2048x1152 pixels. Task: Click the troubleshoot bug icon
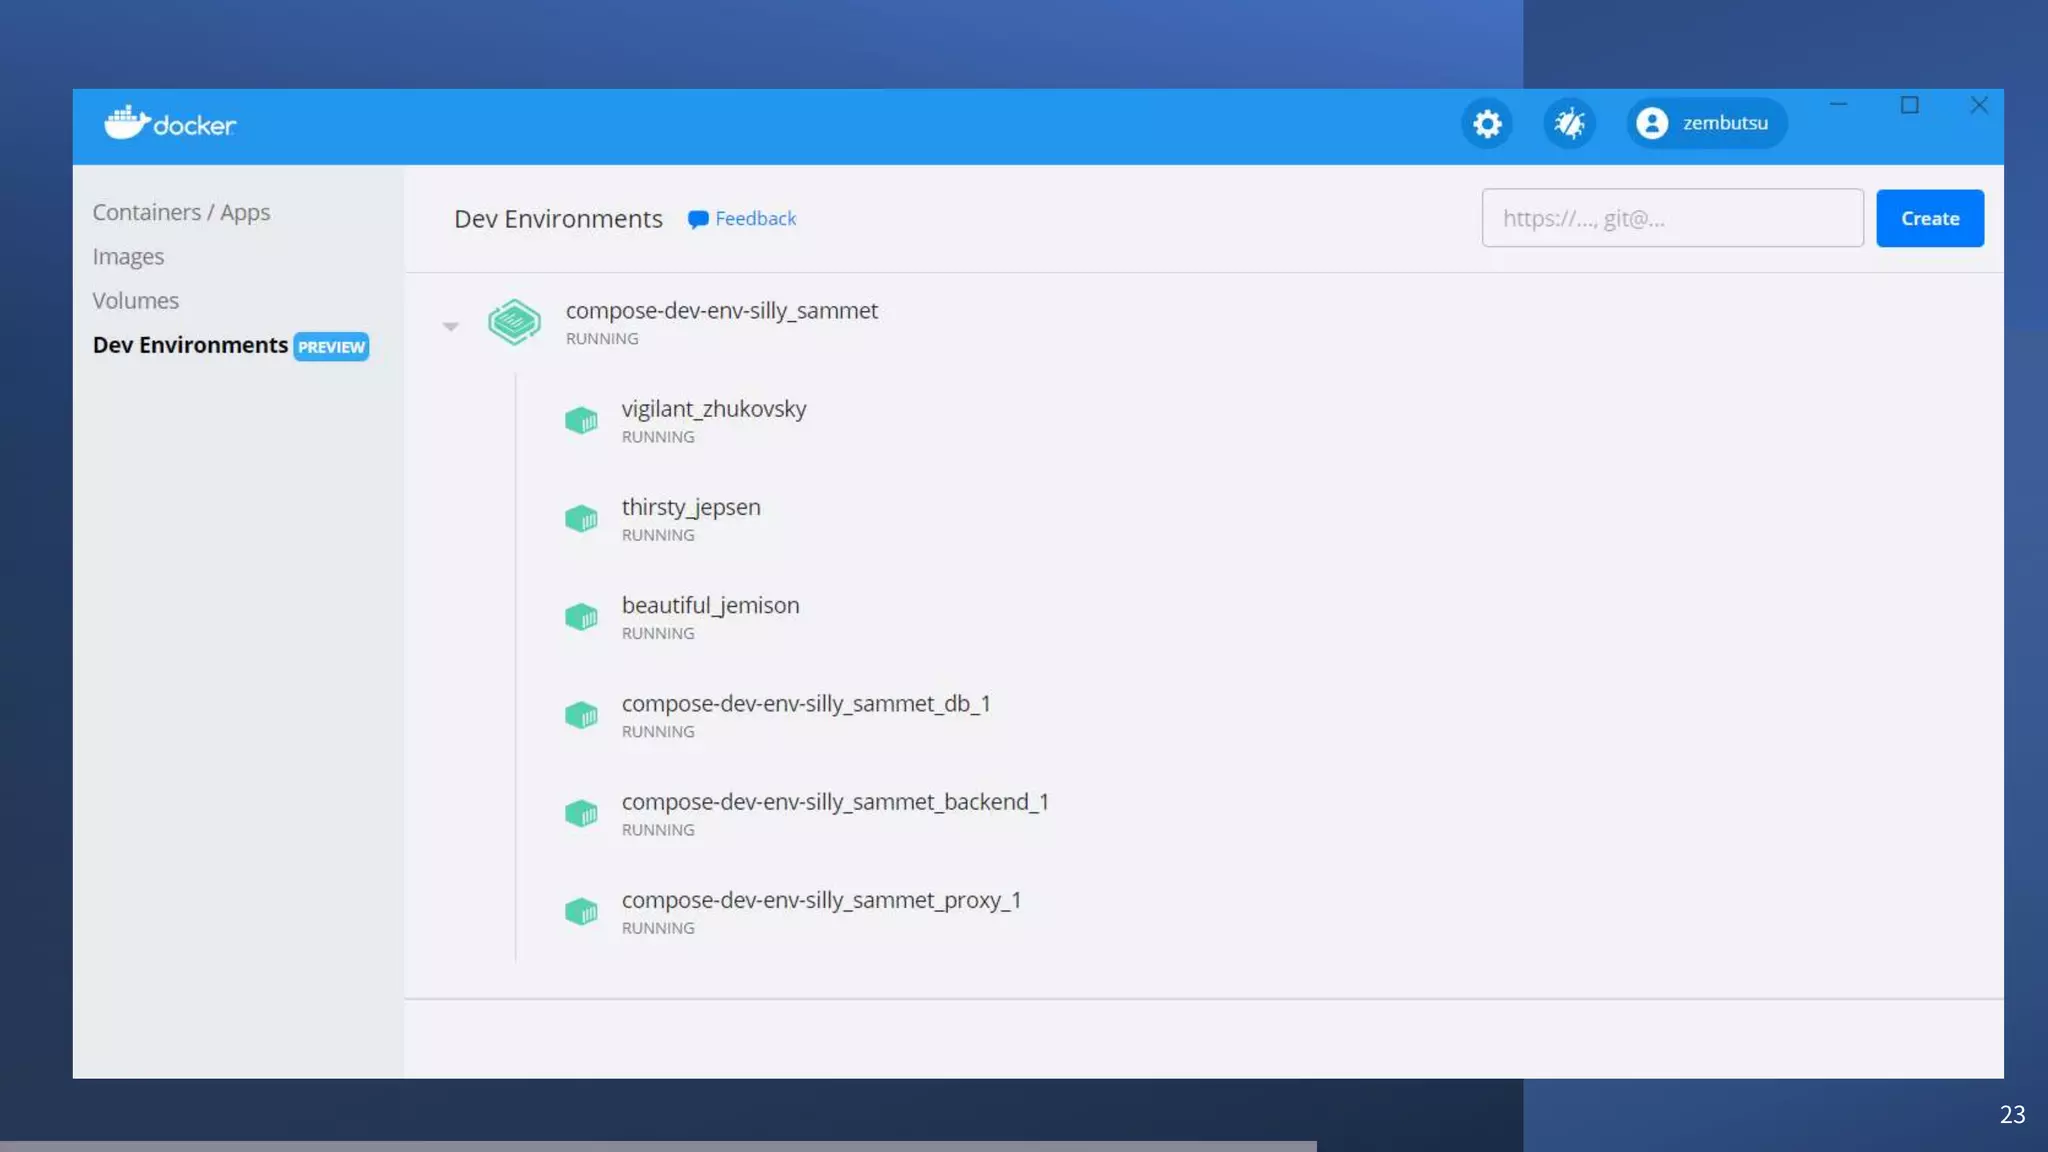click(1569, 124)
